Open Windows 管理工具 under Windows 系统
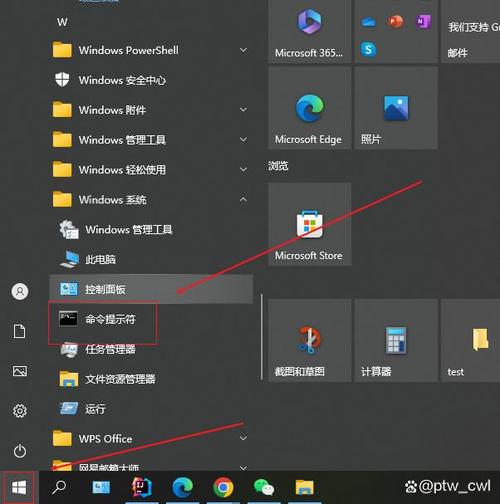The height and width of the screenshot is (504, 500). [x=151, y=229]
